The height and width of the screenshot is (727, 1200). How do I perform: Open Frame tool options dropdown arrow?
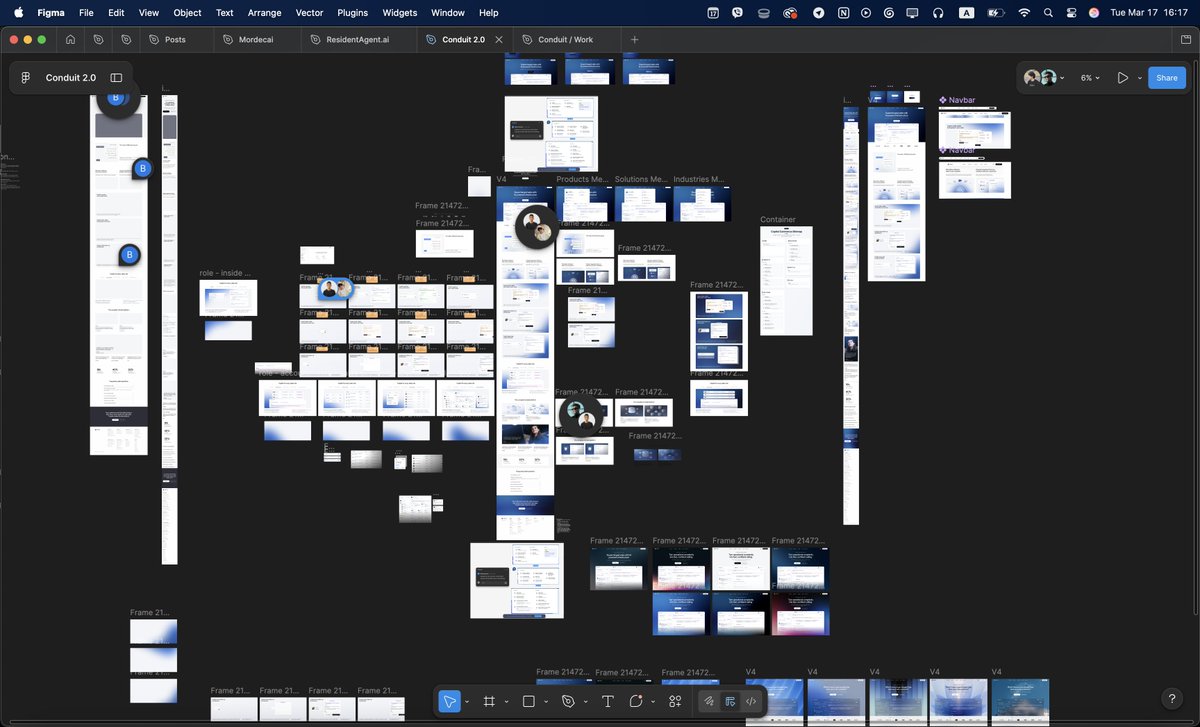click(506, 702)
